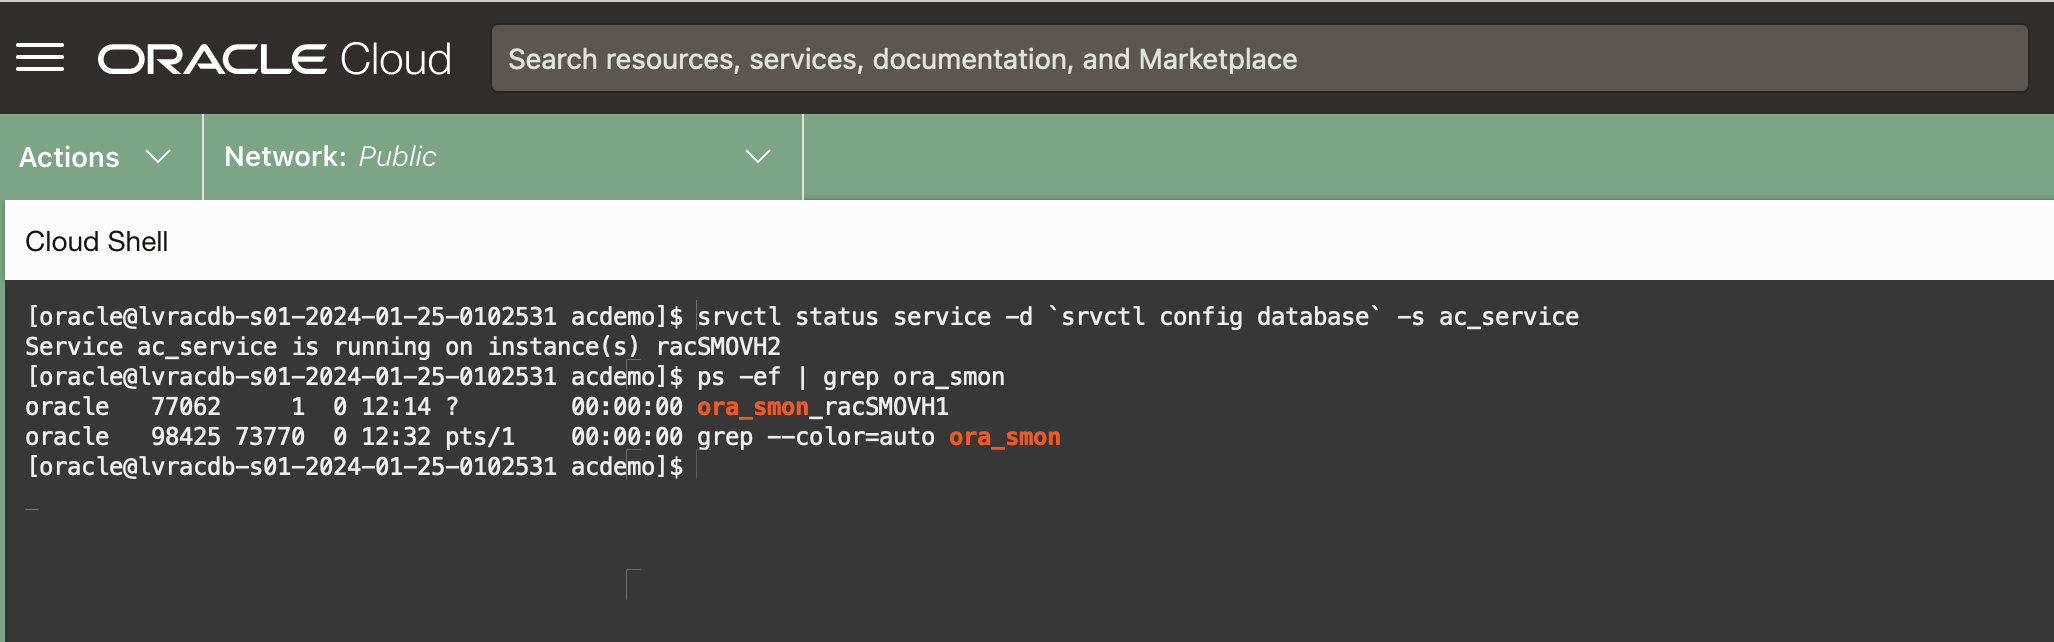Click the blank green toolbar area right of Network
This screenshot has width=2054, height=642.
tap(1400, 157)
